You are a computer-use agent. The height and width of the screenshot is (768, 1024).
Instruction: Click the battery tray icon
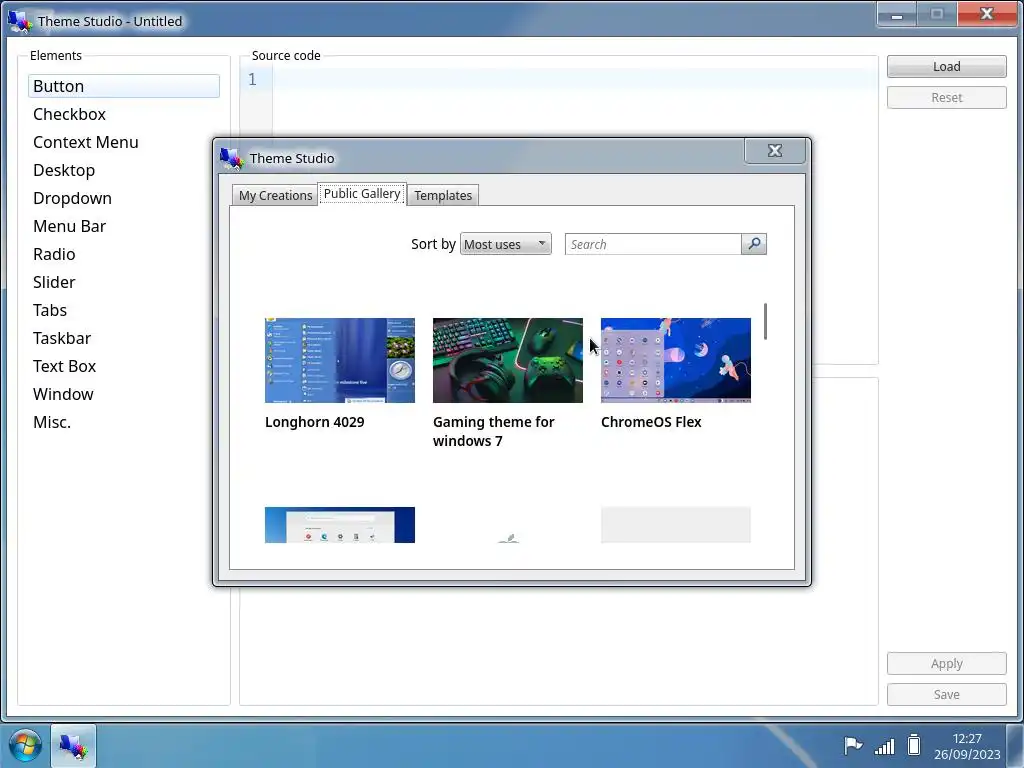[914, 745]
